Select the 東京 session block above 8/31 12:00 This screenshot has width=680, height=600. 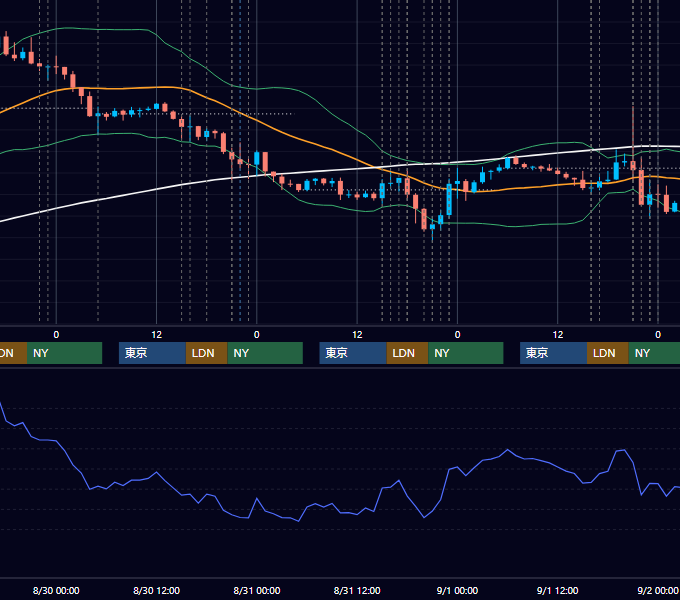353,353
